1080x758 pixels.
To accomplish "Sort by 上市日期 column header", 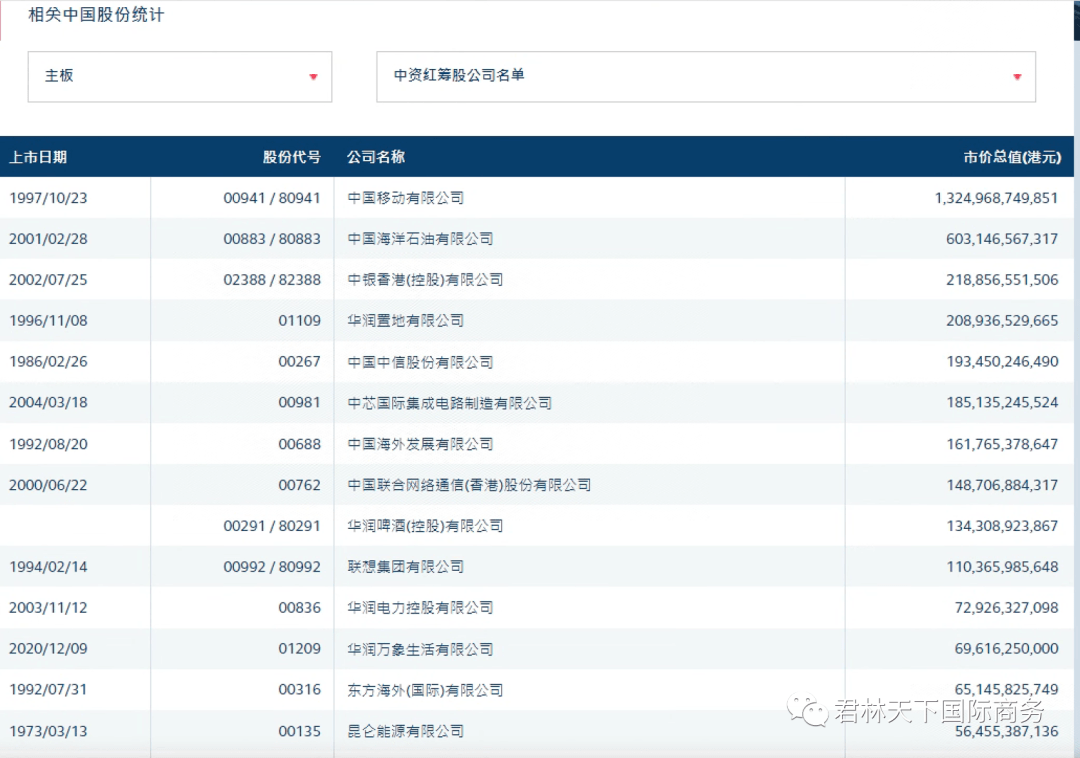I will [x=38, y=157].
